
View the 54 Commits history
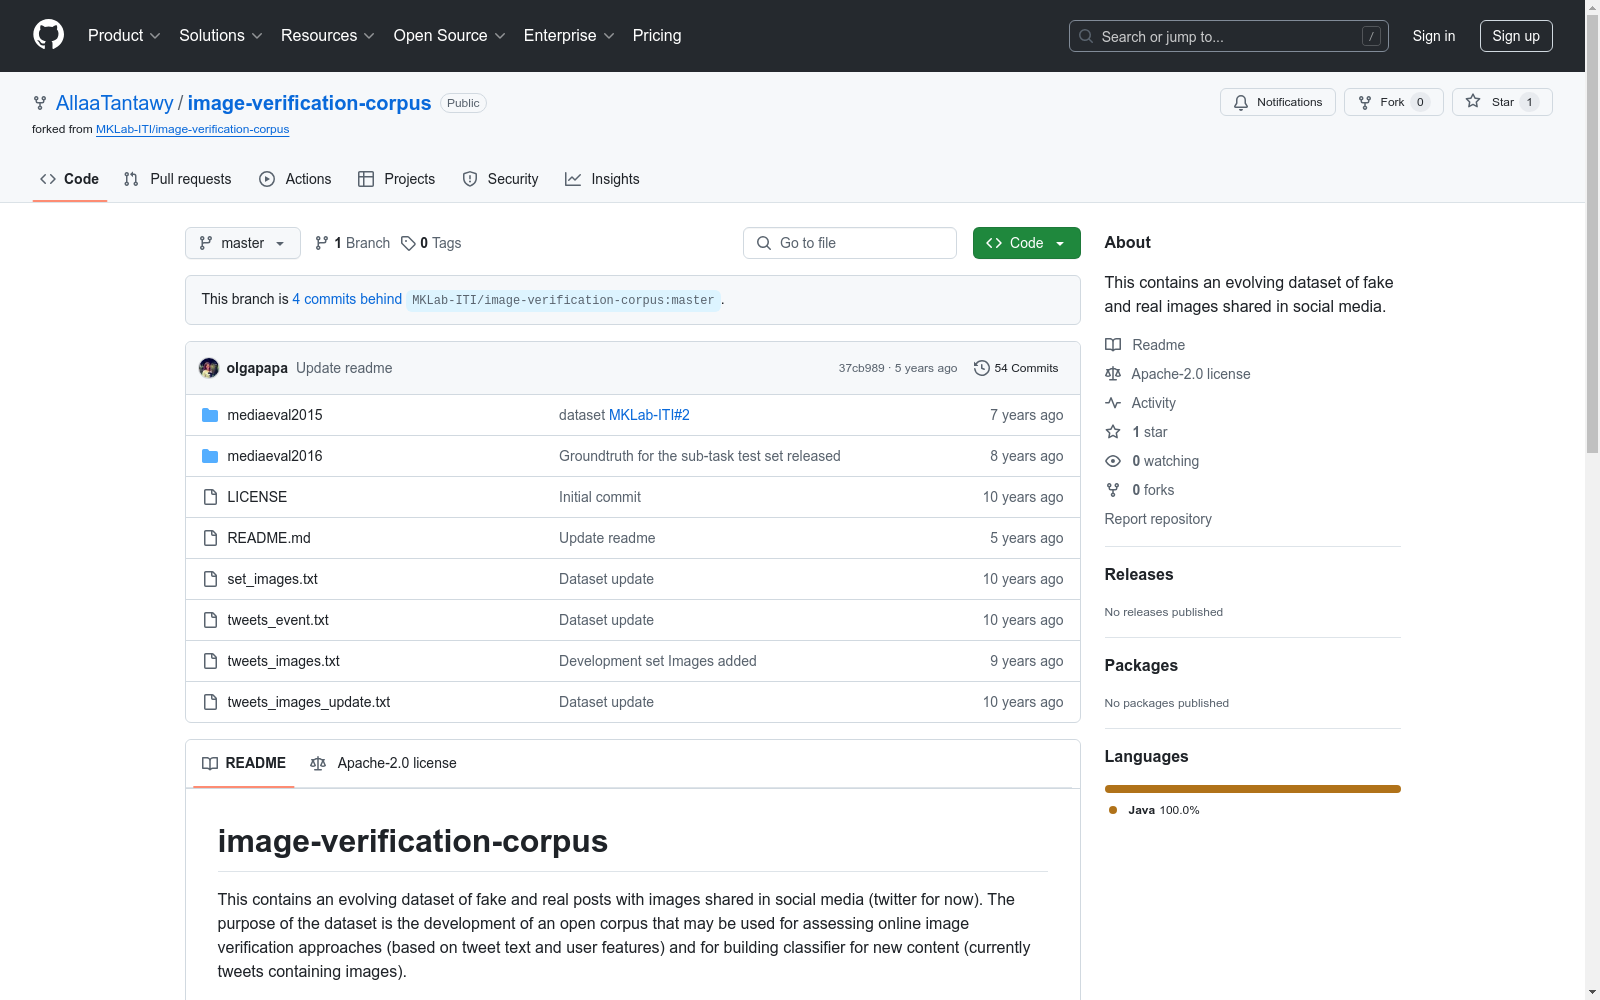pos(1016,368)
